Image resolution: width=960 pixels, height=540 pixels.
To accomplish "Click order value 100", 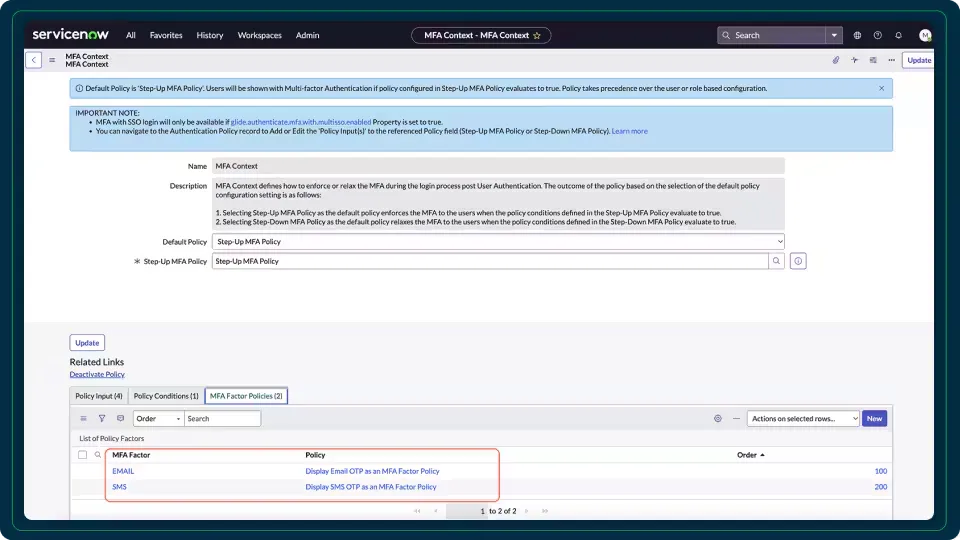I will [x=880, y=471].
